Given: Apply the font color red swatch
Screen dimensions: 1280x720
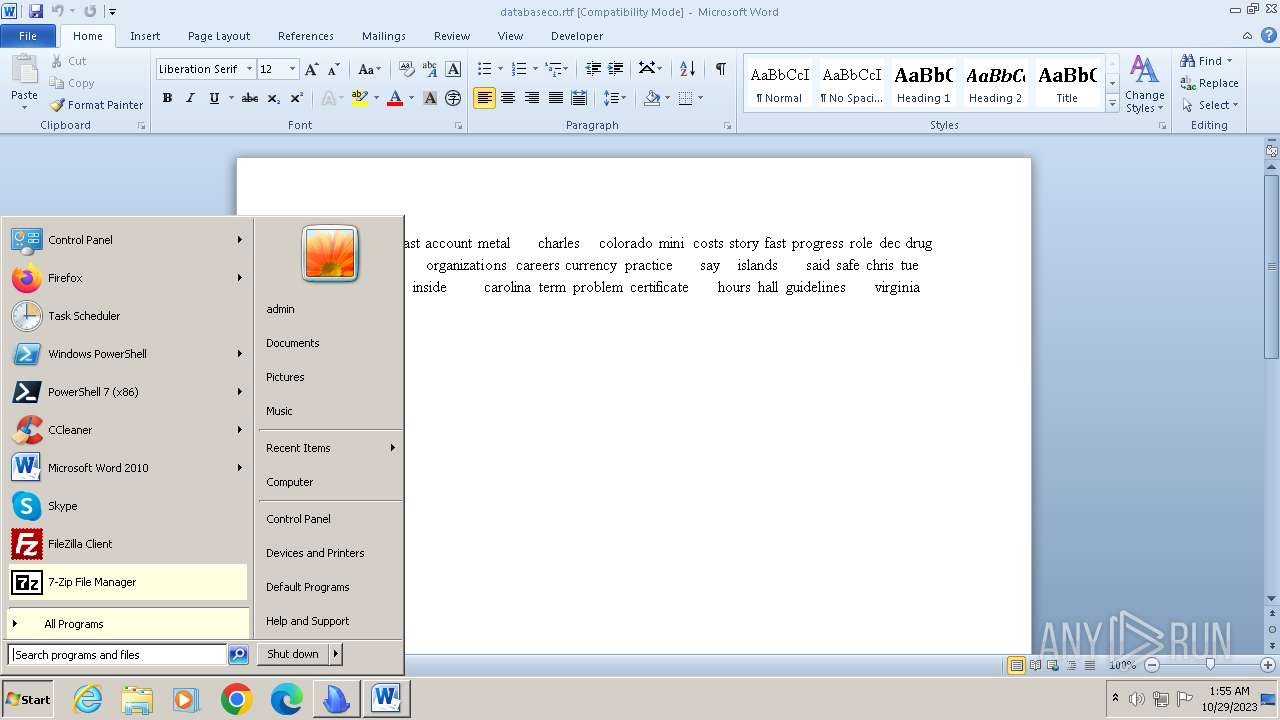Looking at the screenshot, I should click(x=395, y=98).
